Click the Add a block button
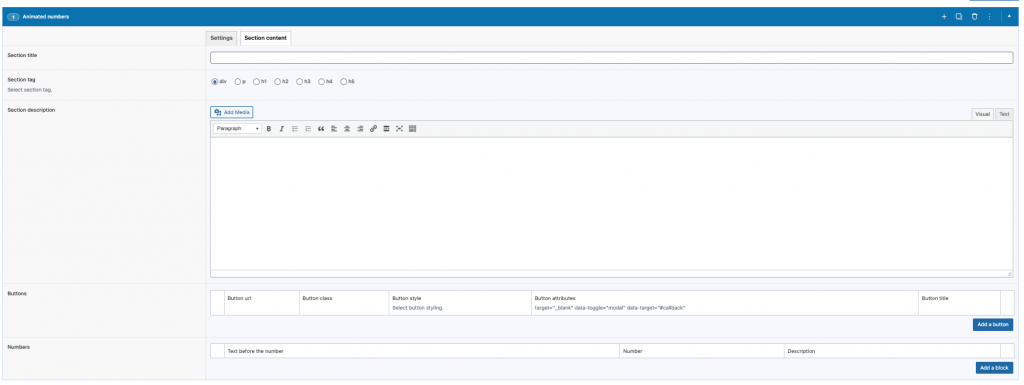 click(x=995, y=368)
